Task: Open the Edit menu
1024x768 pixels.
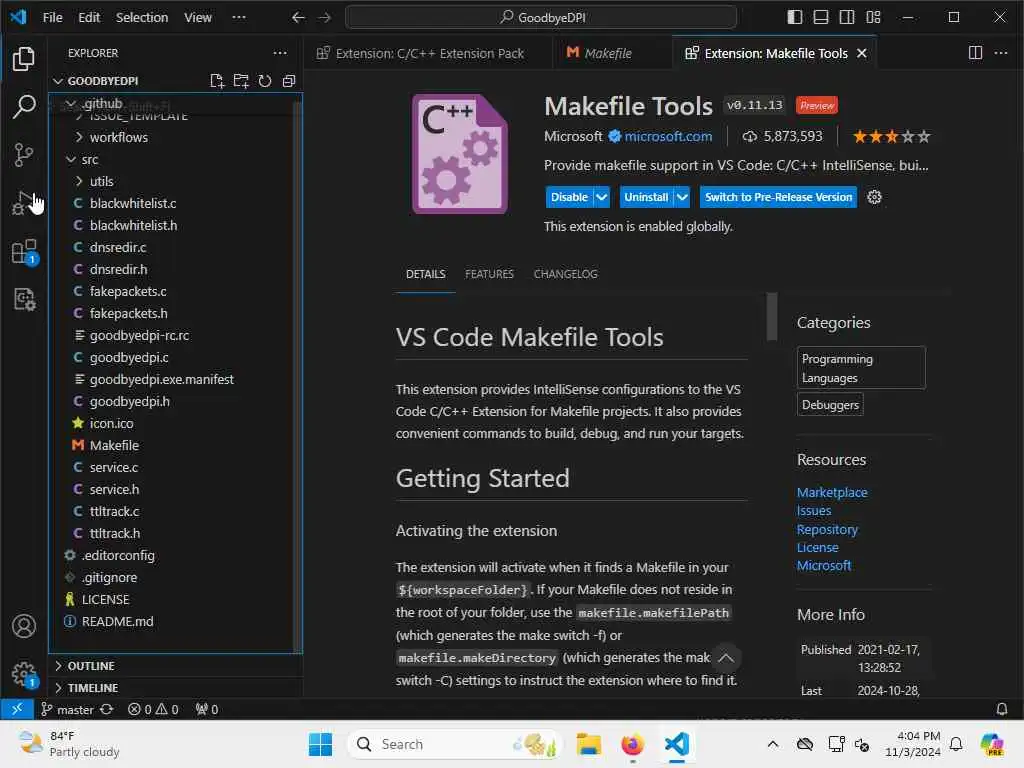Action: (x=89, y=18)
